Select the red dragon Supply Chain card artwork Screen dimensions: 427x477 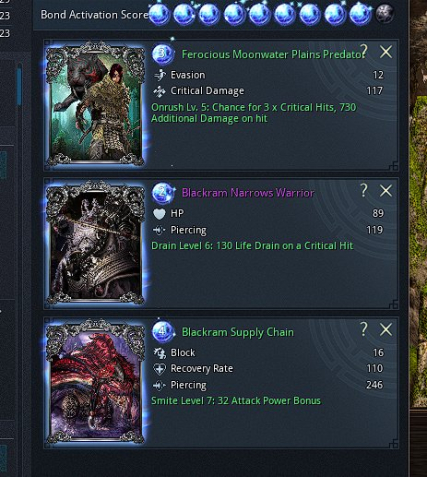(95, 382)
